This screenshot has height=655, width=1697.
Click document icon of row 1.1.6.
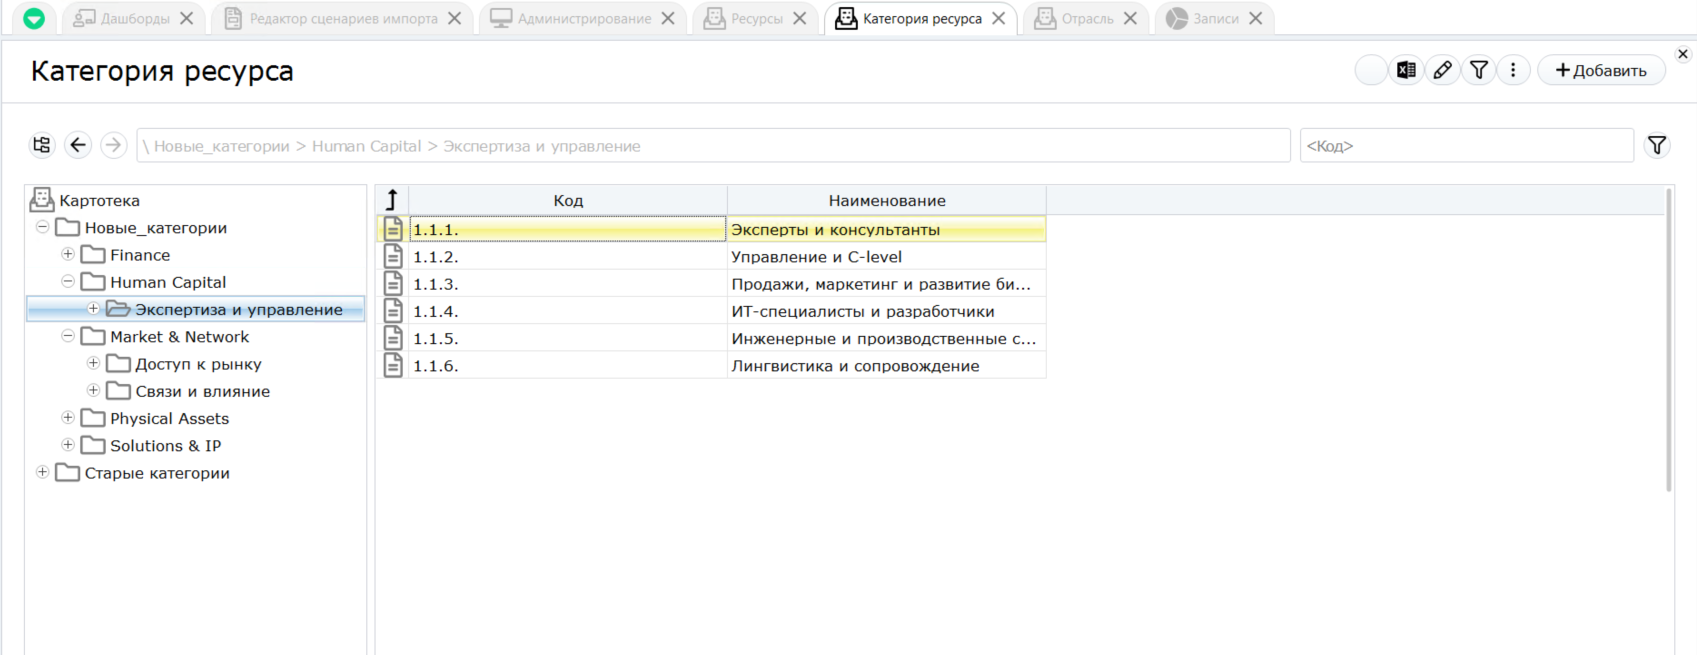point(393,365)
